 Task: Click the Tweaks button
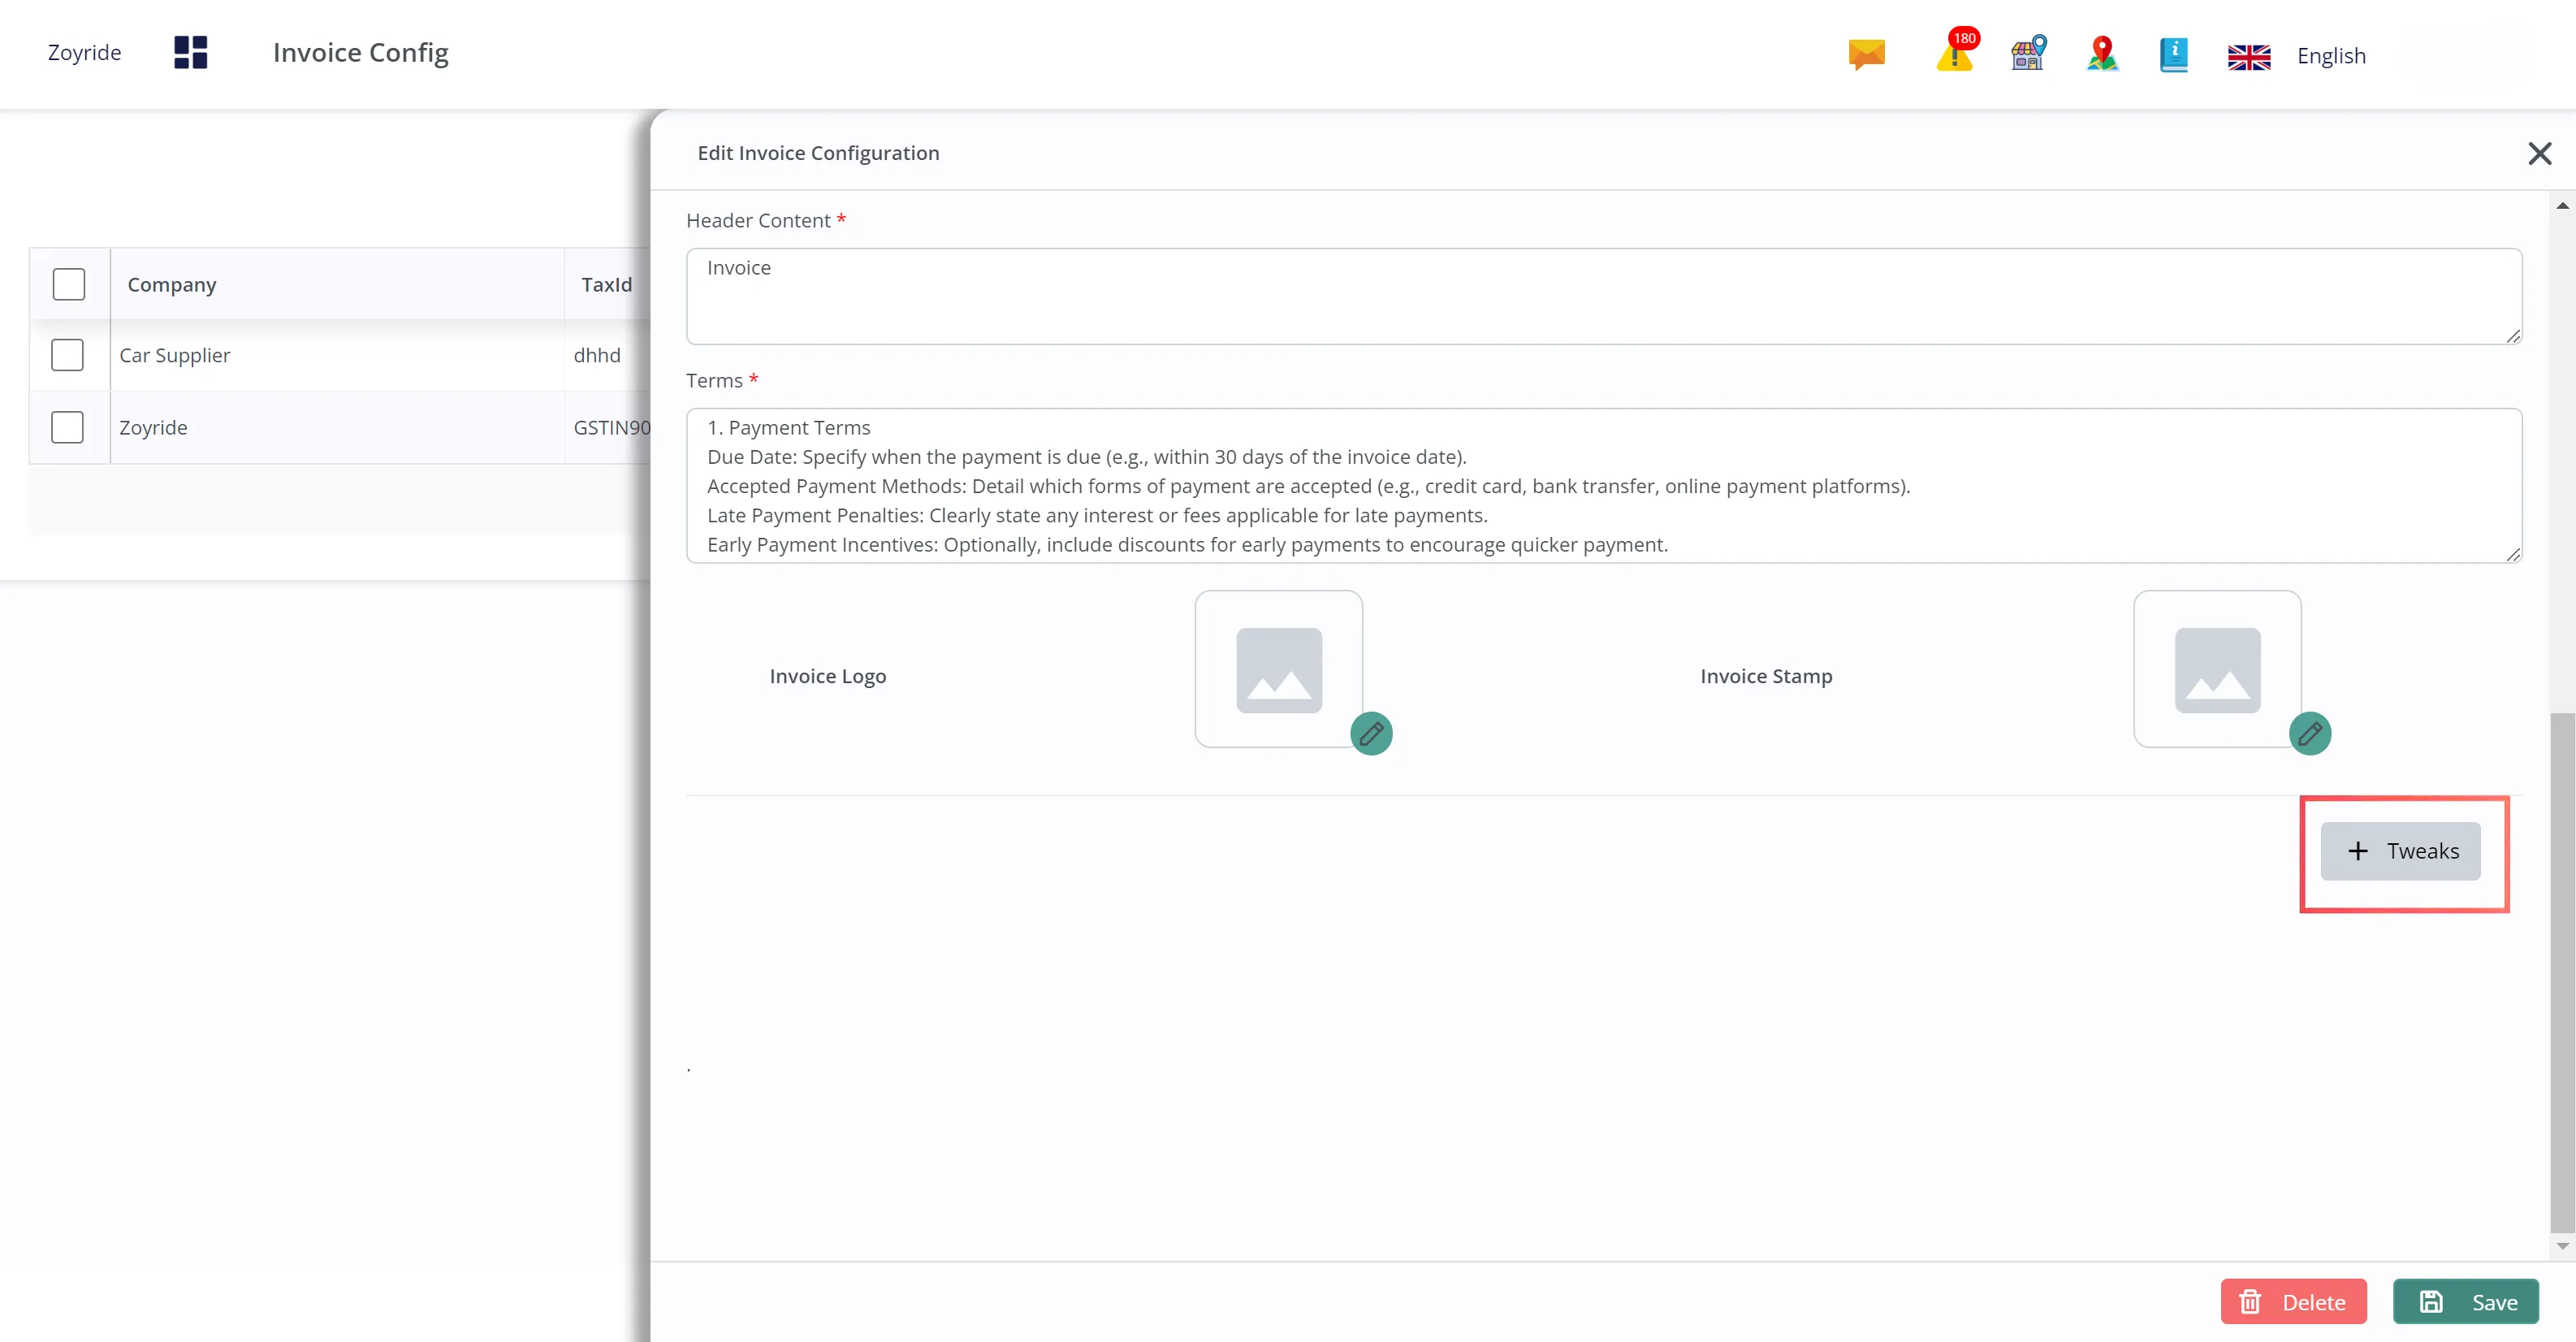pos(2400,851)
